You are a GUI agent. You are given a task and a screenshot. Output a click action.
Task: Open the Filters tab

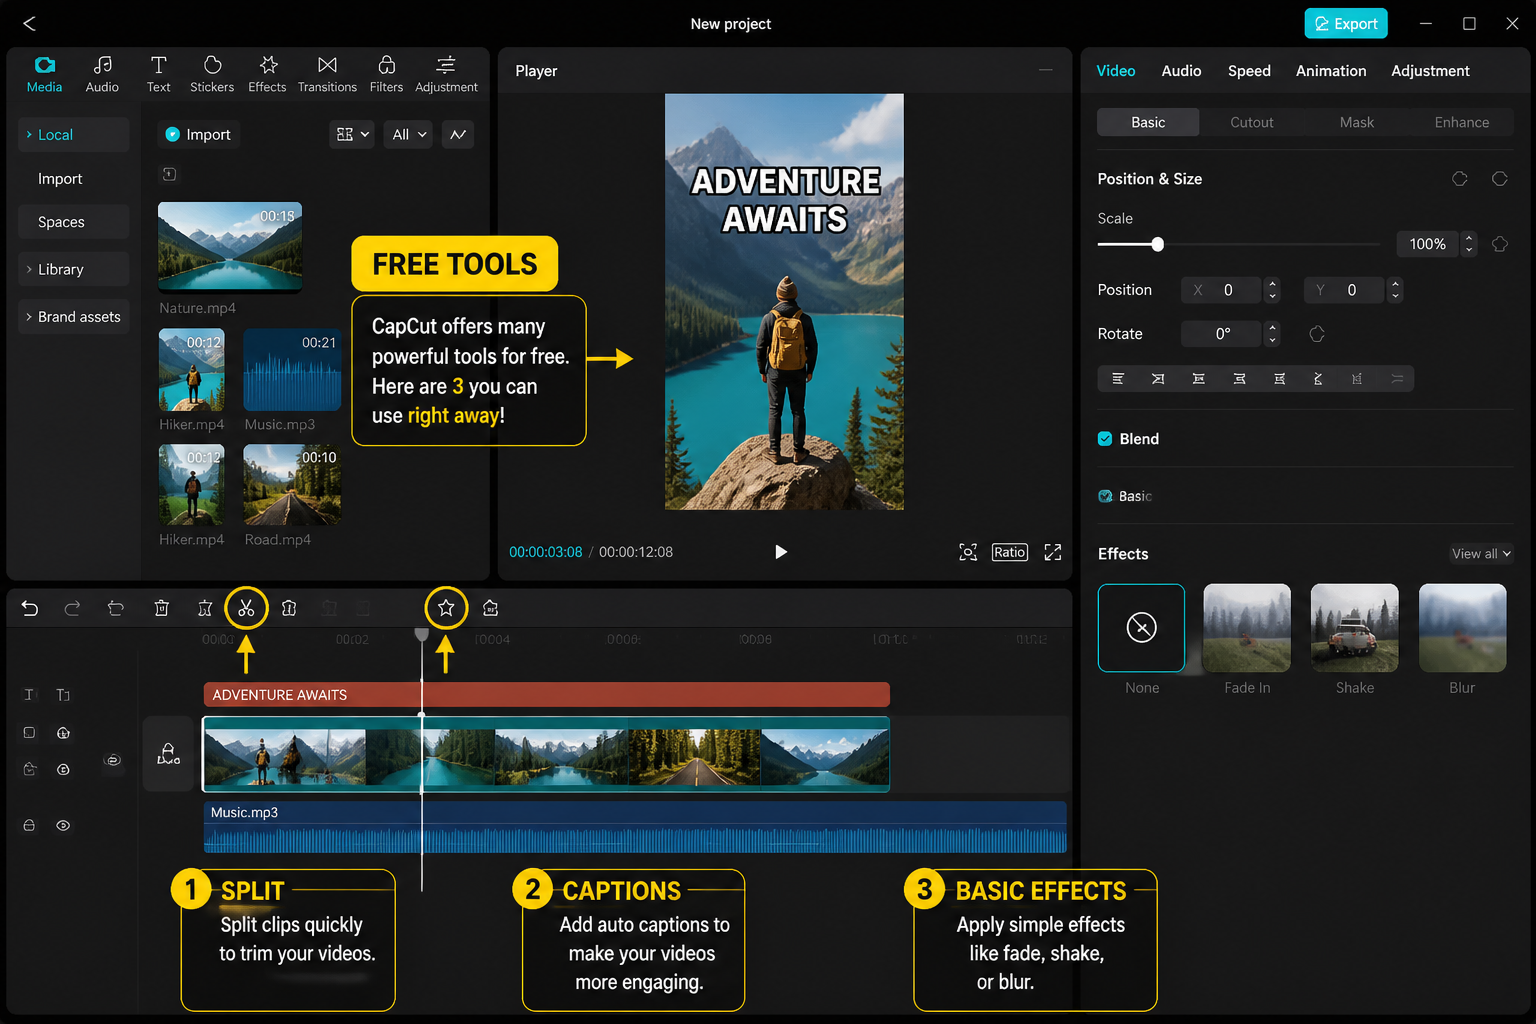pyautogui.click(x=386, y=75)
